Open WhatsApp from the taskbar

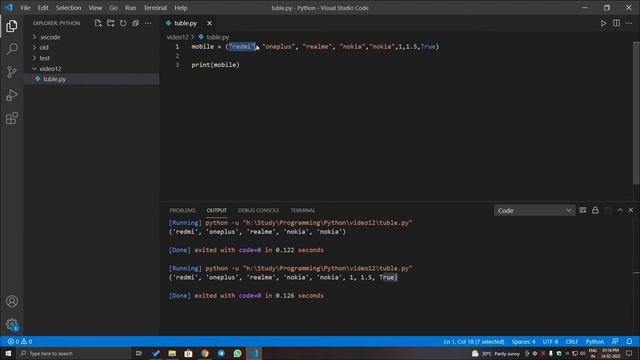click(x=238, y=353)
